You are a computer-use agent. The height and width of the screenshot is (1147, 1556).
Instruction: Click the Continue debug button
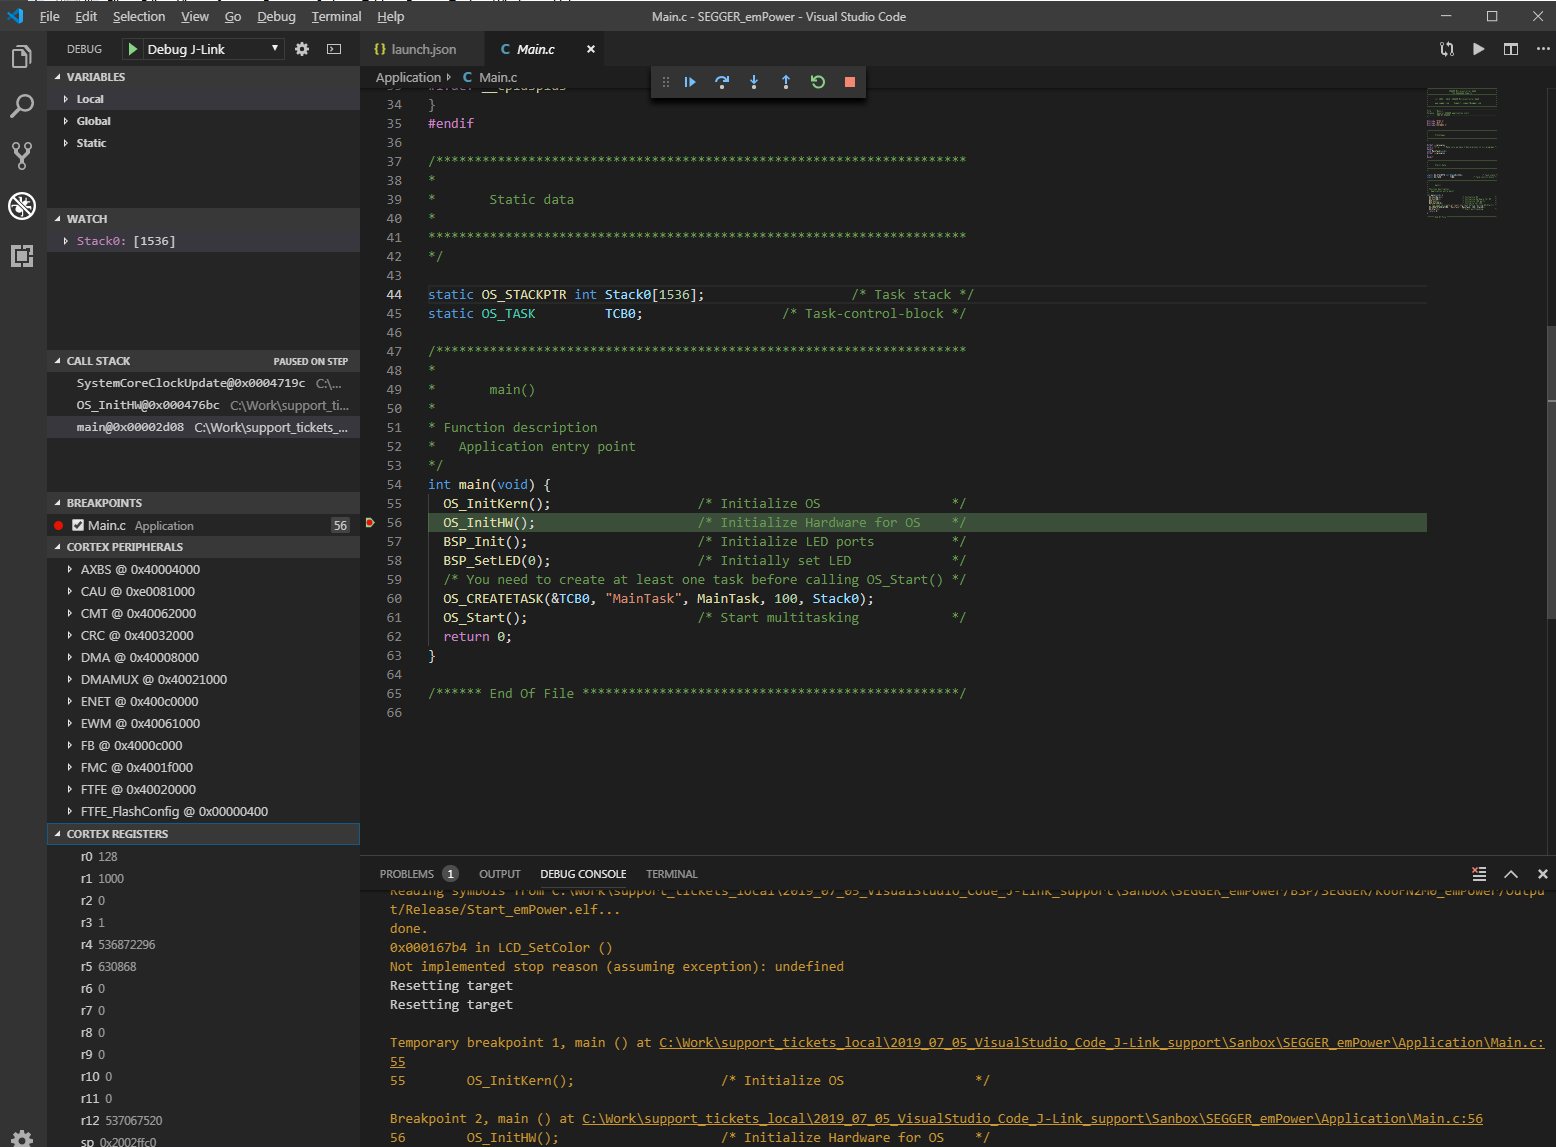click(690, 82)
